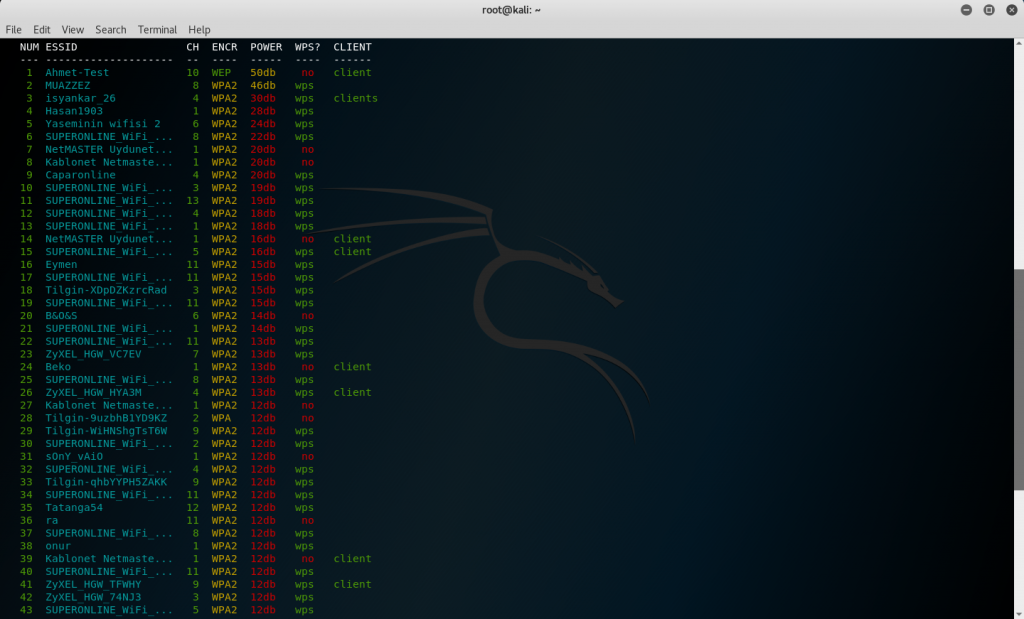The image size is (1024, 619).
Task: Open the View menu
Action: (72, 30)
